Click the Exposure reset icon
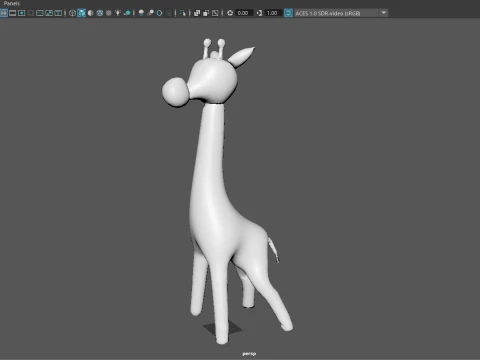The image size is (480, 360). 230,13
